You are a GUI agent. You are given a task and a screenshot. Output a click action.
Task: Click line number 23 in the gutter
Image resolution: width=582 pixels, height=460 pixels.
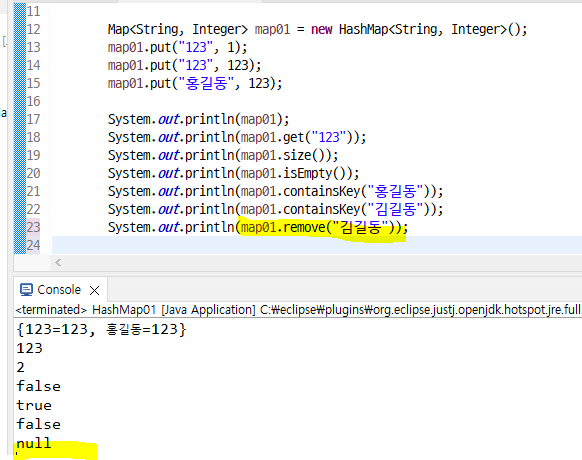33,227
